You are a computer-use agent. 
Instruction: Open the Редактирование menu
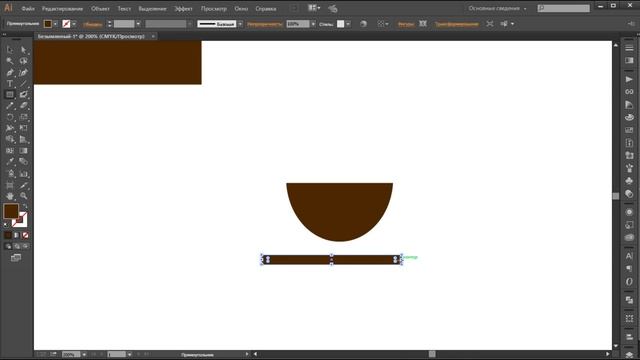pos(62,9)
